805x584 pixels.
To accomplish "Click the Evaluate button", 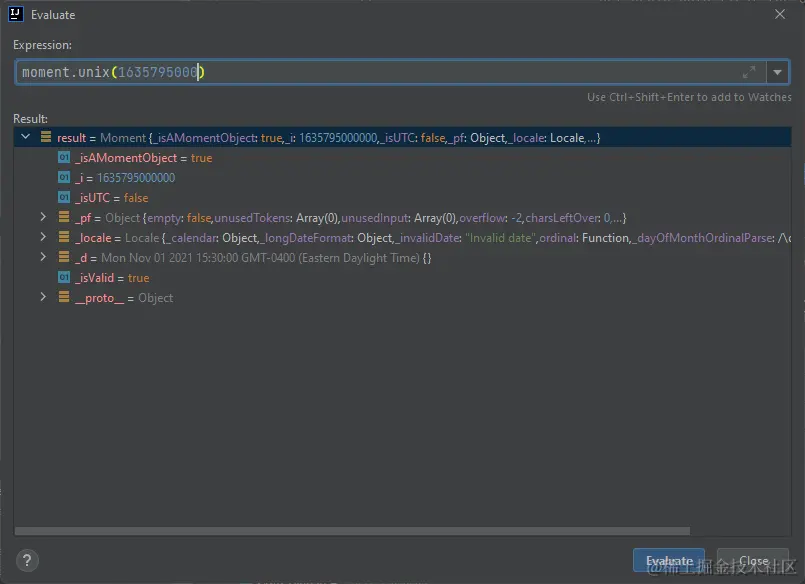I will coord(668,560).
